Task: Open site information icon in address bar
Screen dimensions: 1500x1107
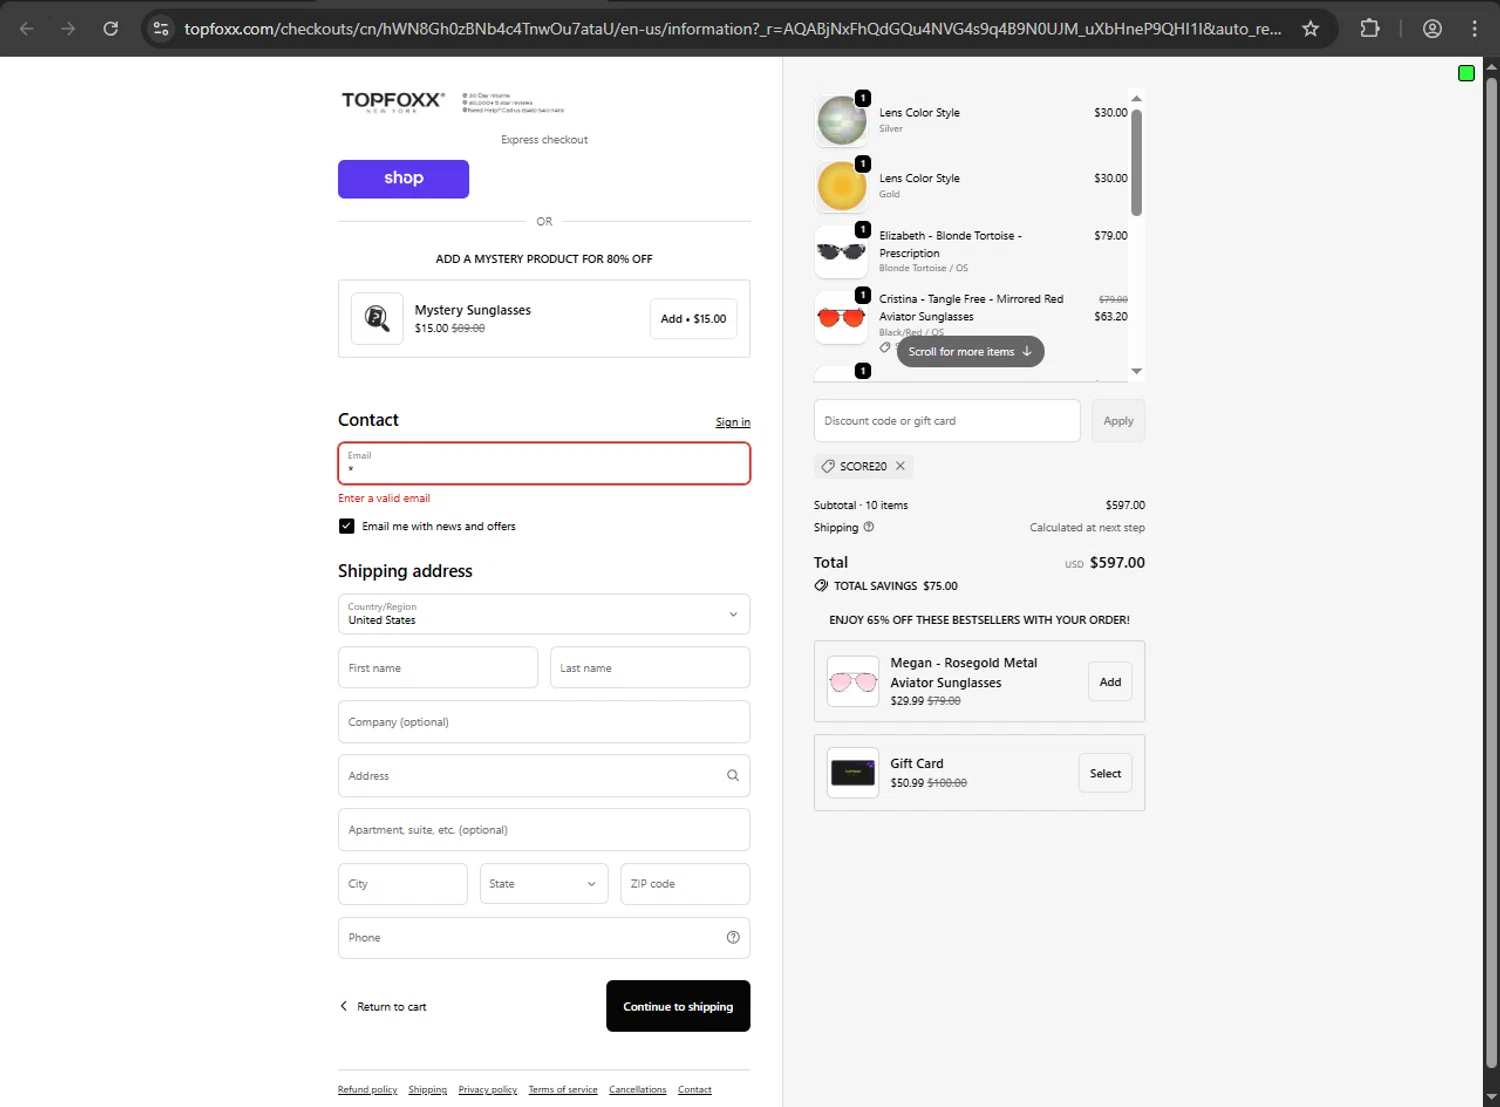Action: (161, 29)
